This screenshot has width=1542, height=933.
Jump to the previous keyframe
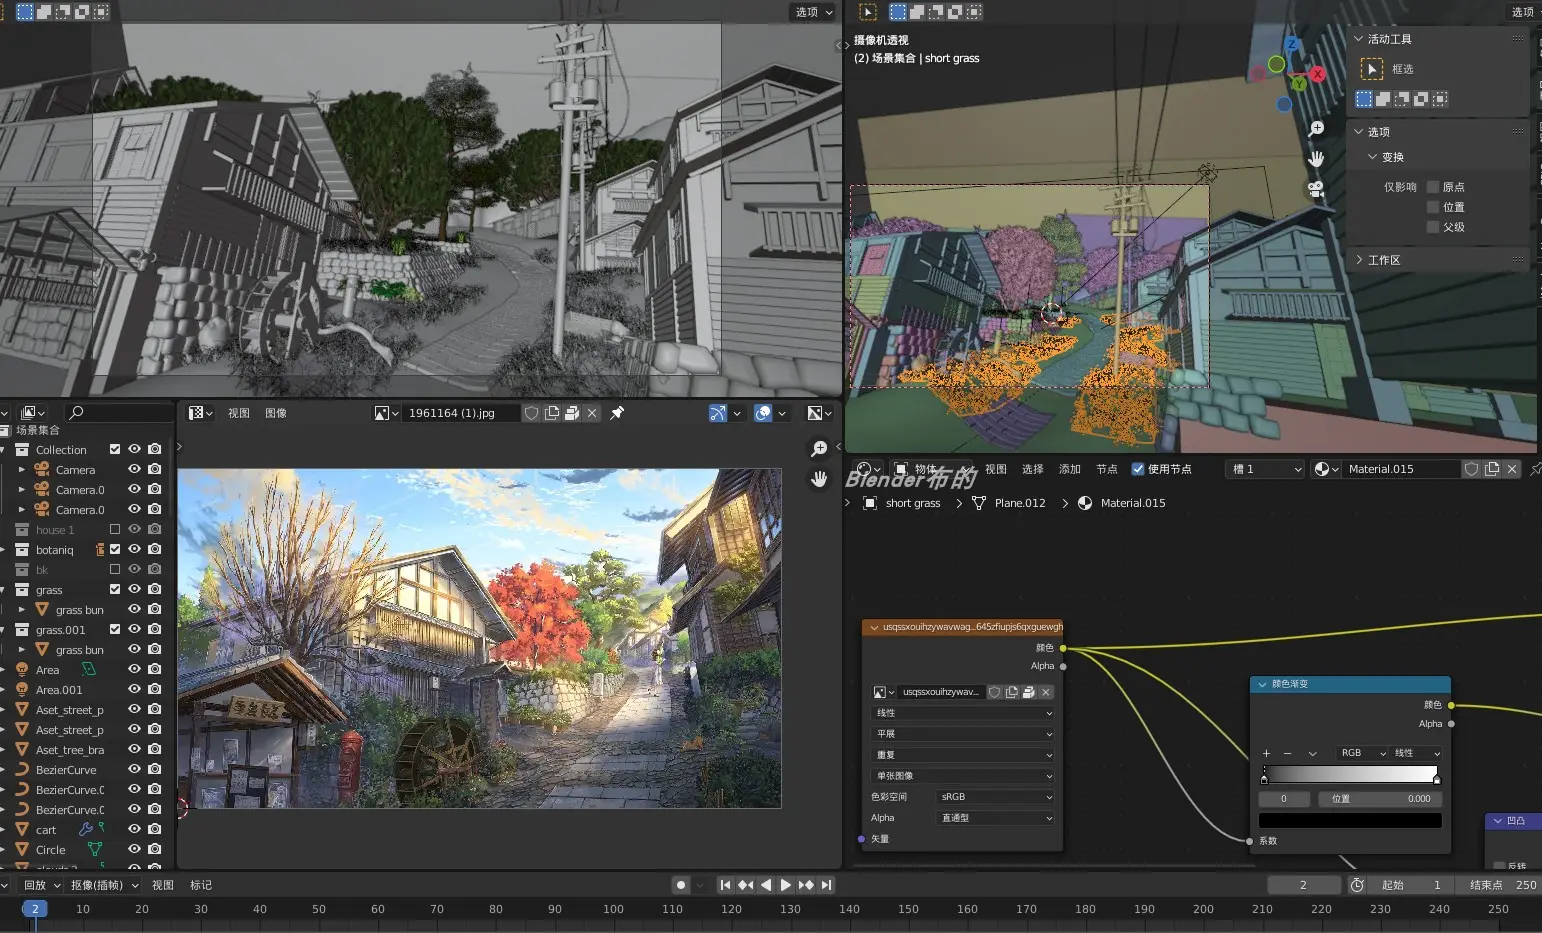pyautogui.click(x=745, y=885)
